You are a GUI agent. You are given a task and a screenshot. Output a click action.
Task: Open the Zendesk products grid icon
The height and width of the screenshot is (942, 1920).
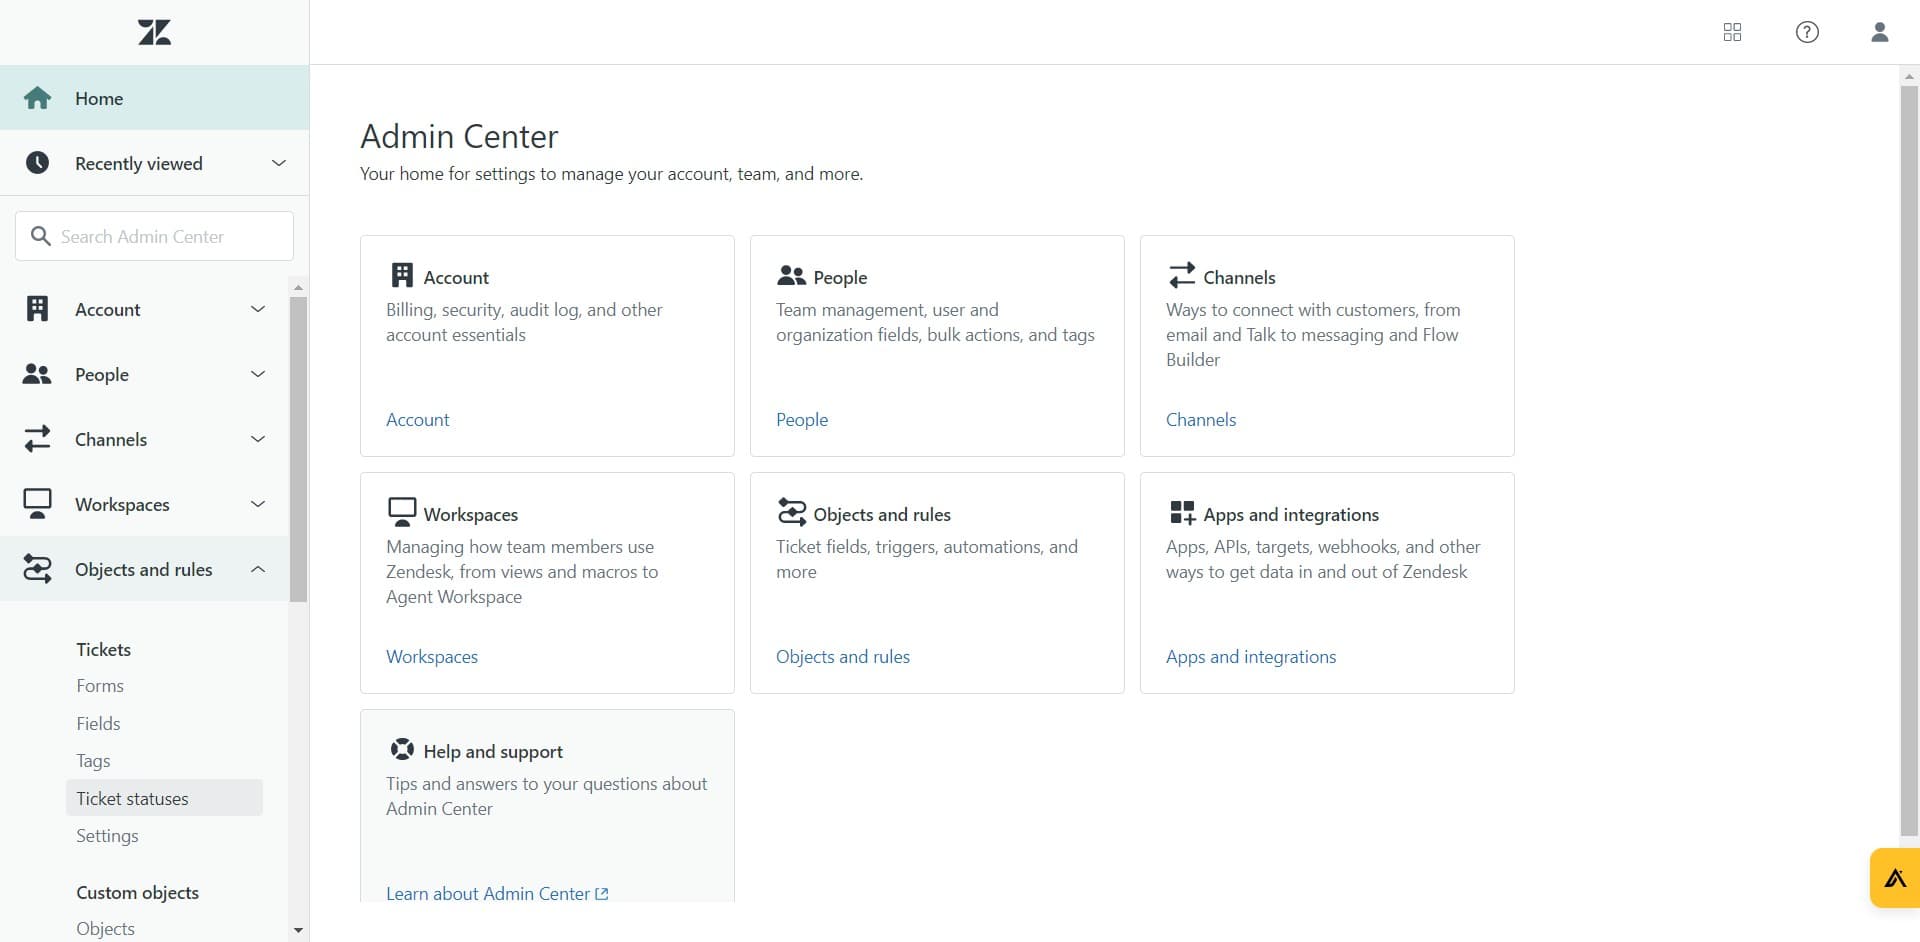[1732, 32]
